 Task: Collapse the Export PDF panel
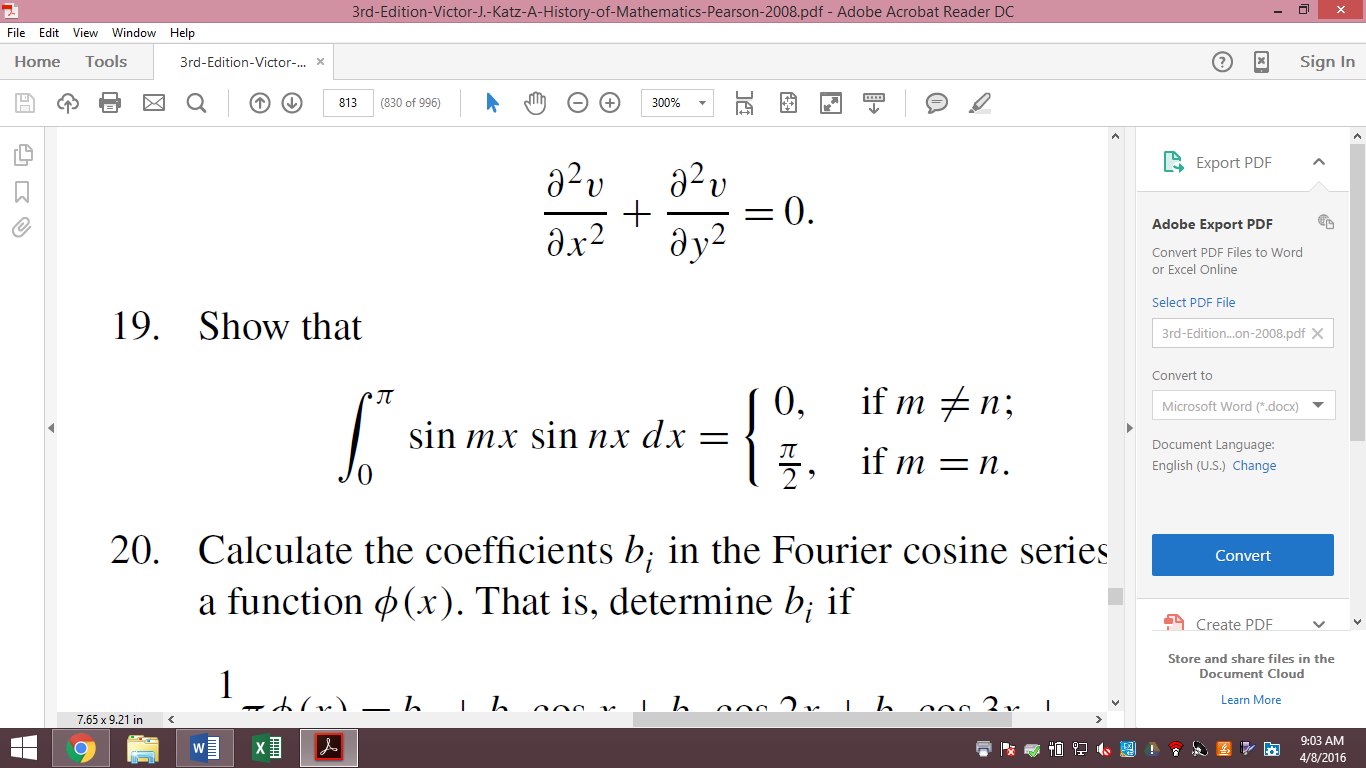pyautogui.click(x=1318, y=161)
